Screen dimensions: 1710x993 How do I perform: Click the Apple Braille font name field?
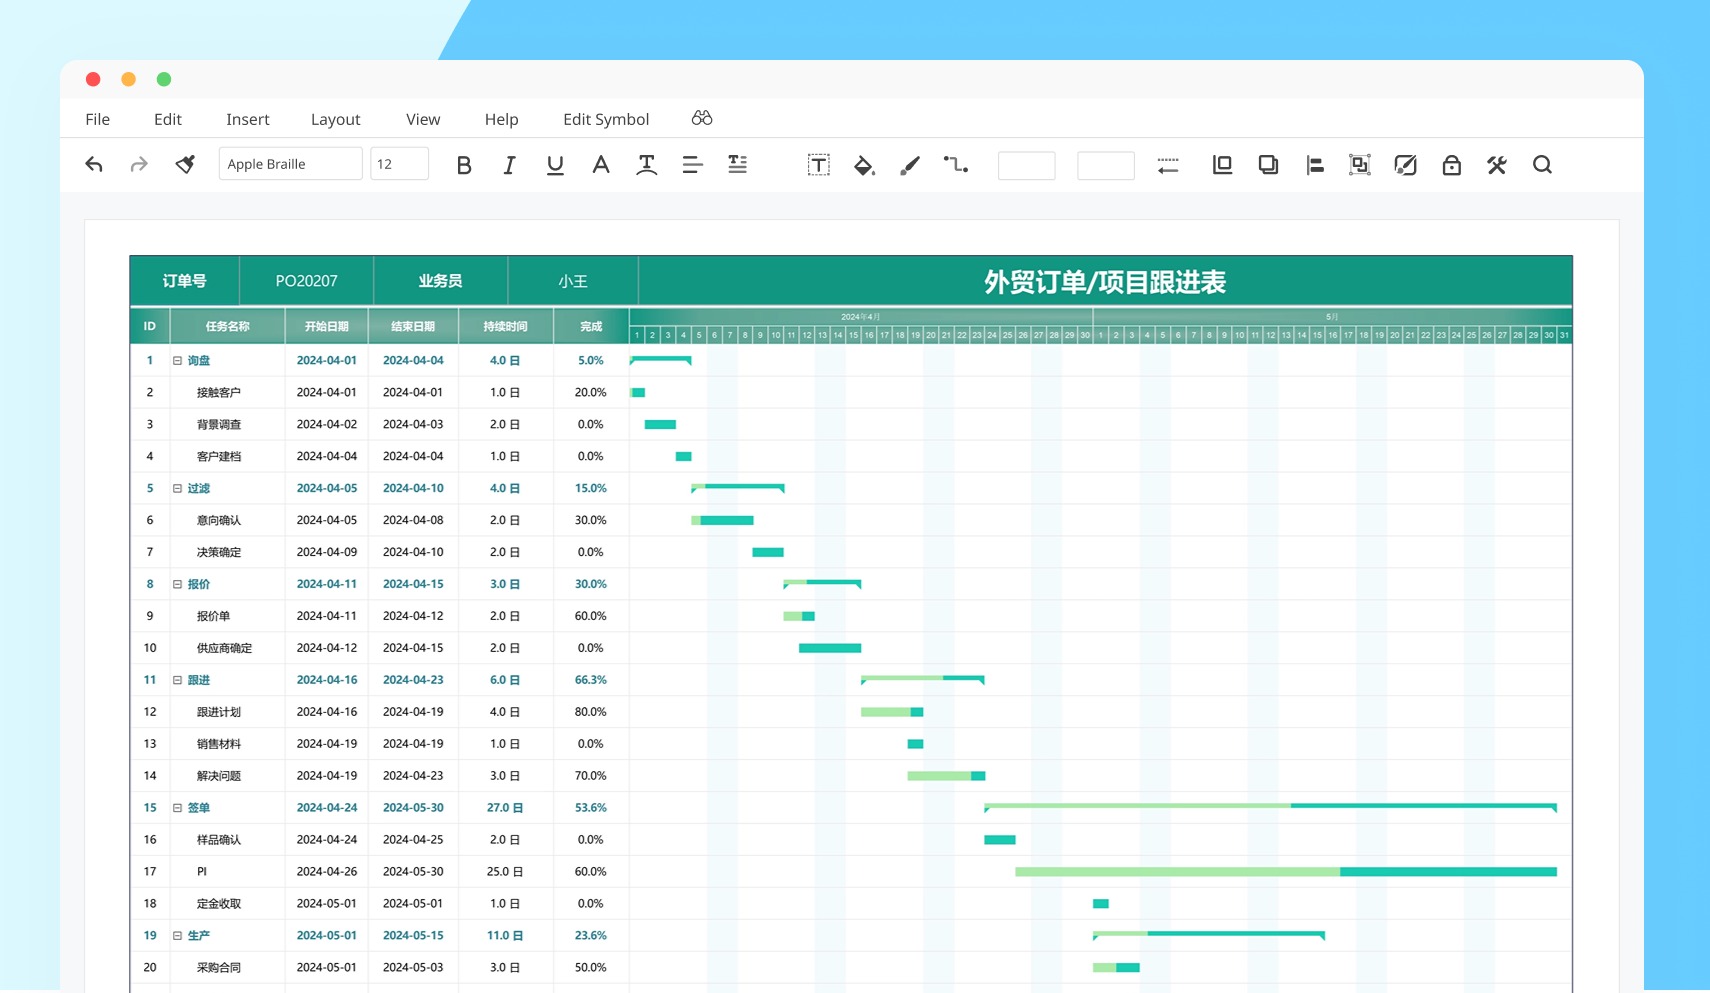pos(290,164)
